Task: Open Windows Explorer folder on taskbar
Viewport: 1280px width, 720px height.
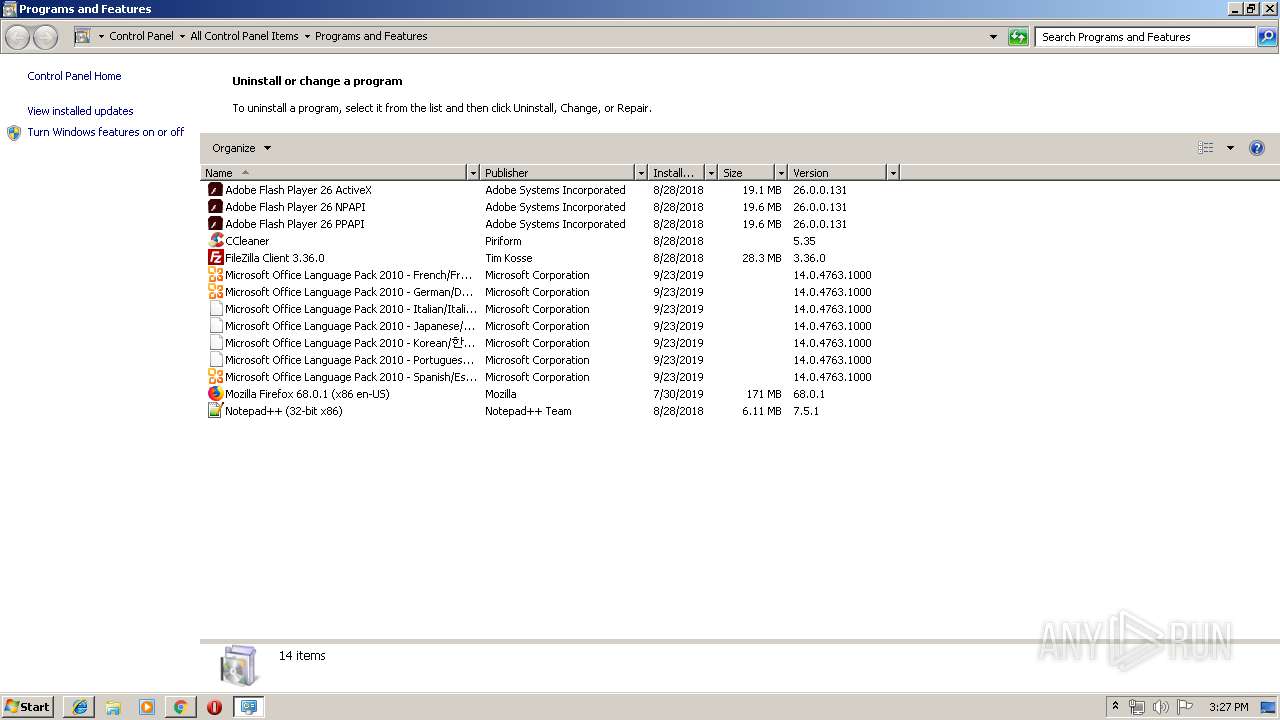Action: click(113, 707)
